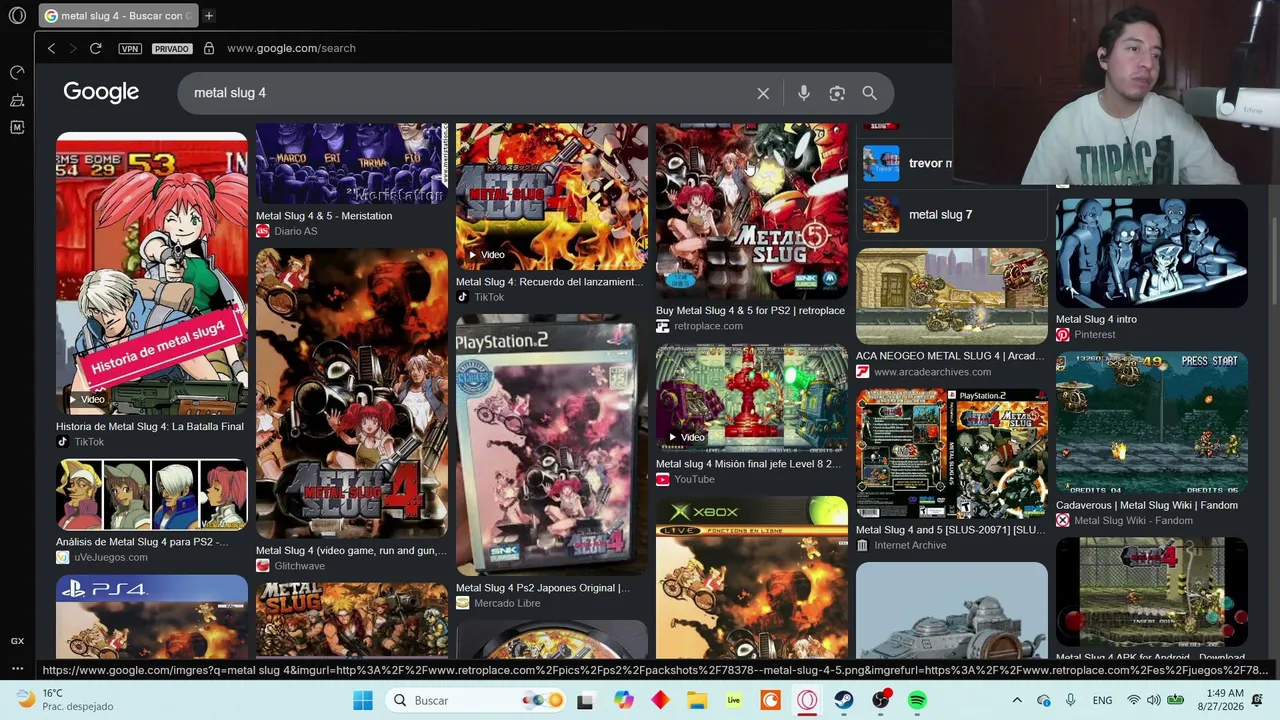This screenshot has height=720, width=1280.
Task: Open the four character portraits thumbnail
Action: coord(152,495)
